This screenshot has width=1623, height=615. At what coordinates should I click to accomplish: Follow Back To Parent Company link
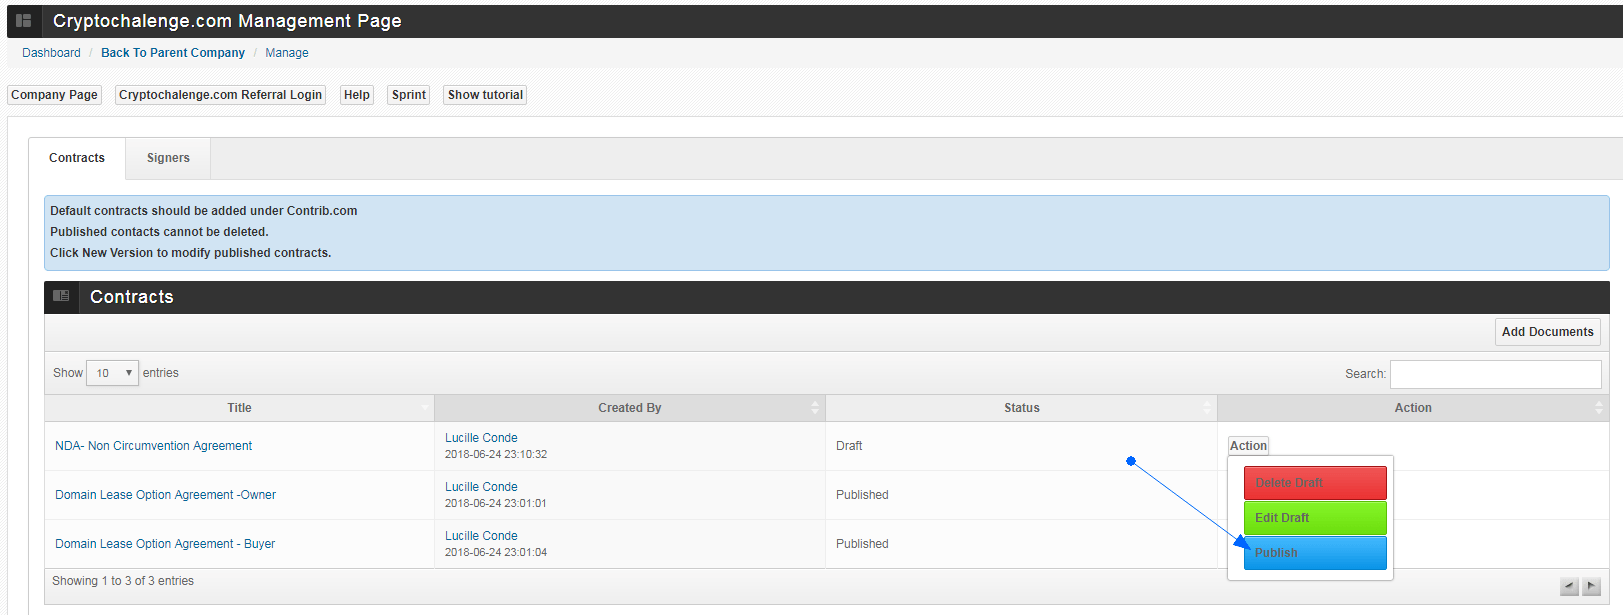[x=173, y=53]
